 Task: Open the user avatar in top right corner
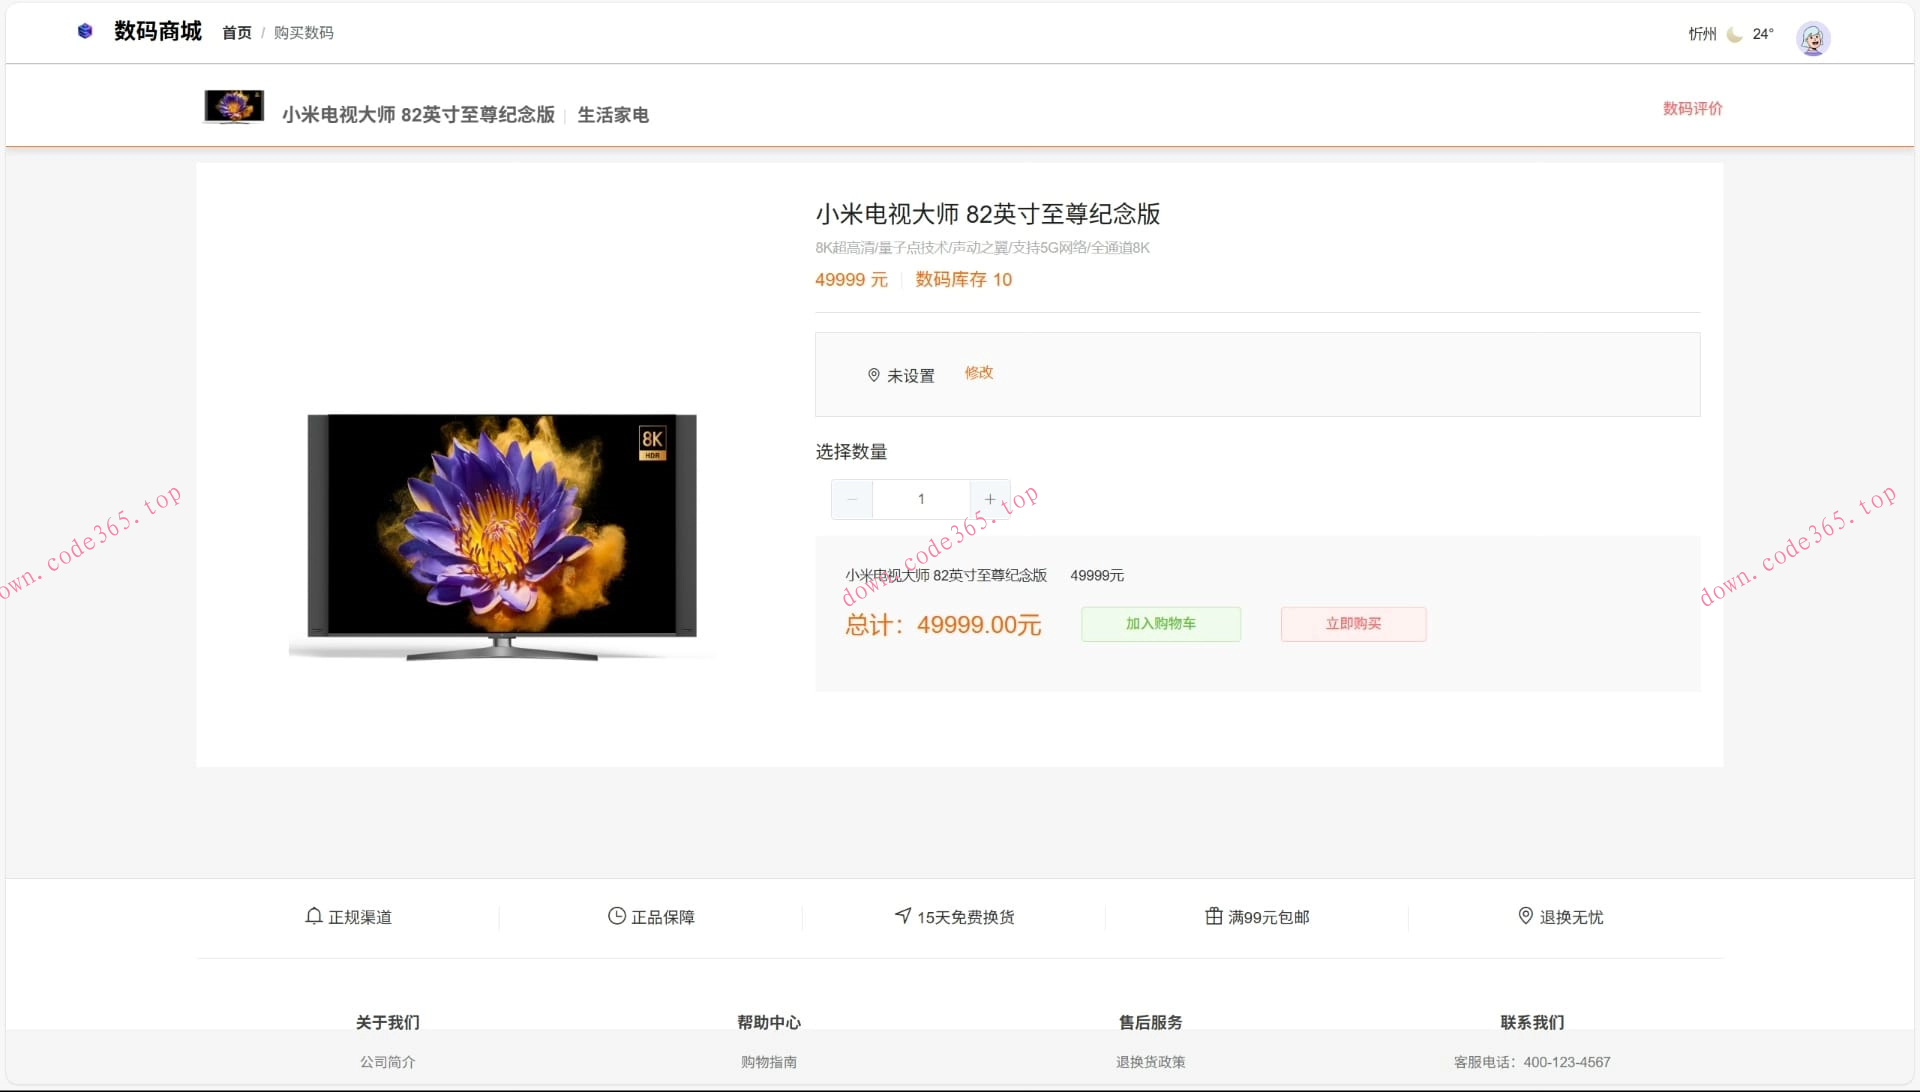1812,38
